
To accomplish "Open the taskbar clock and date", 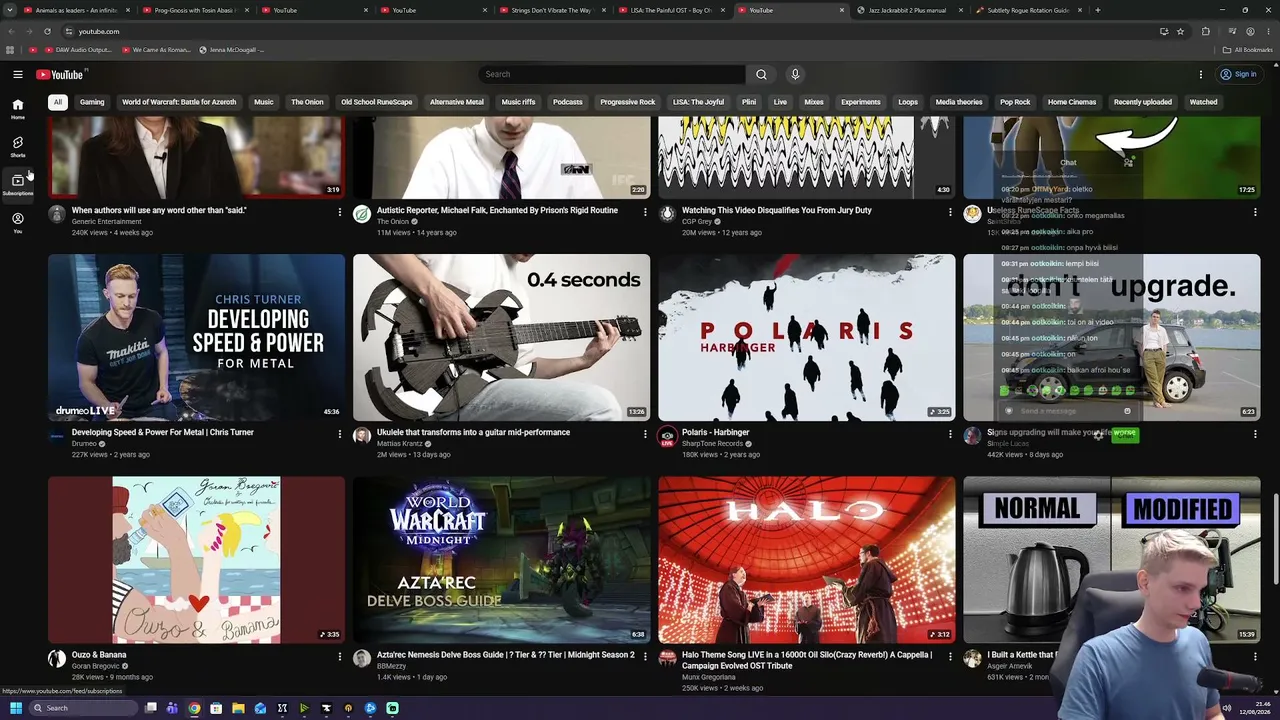I will click(1257, 708).
